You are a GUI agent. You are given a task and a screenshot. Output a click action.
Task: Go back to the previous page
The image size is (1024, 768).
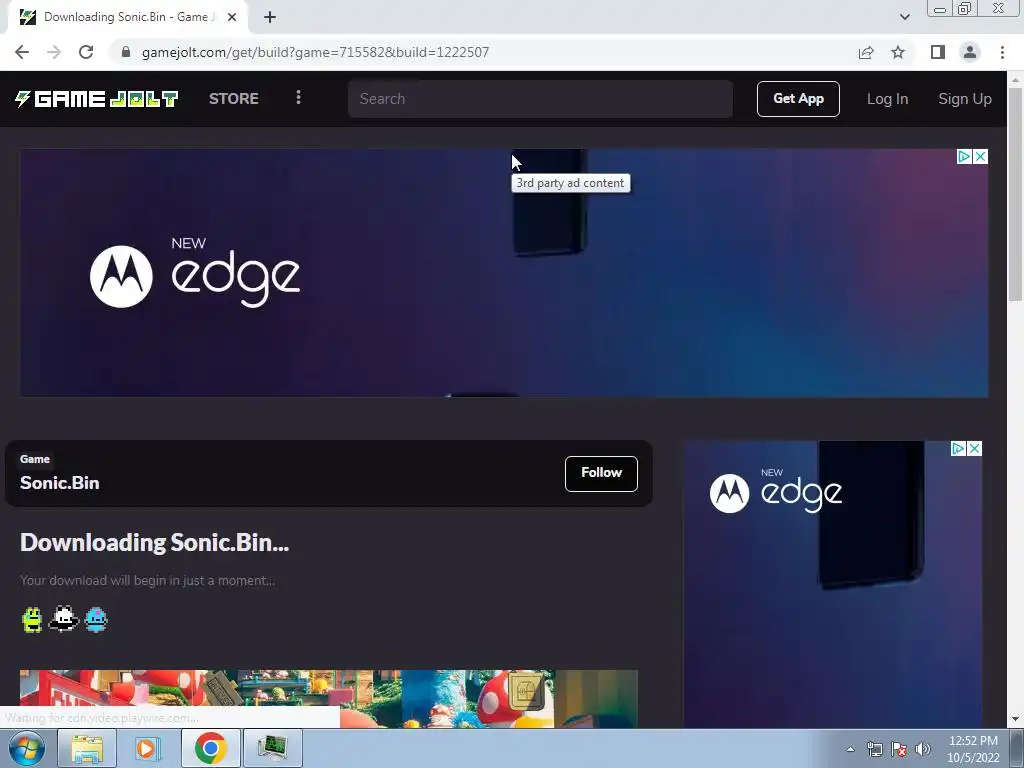22,52
